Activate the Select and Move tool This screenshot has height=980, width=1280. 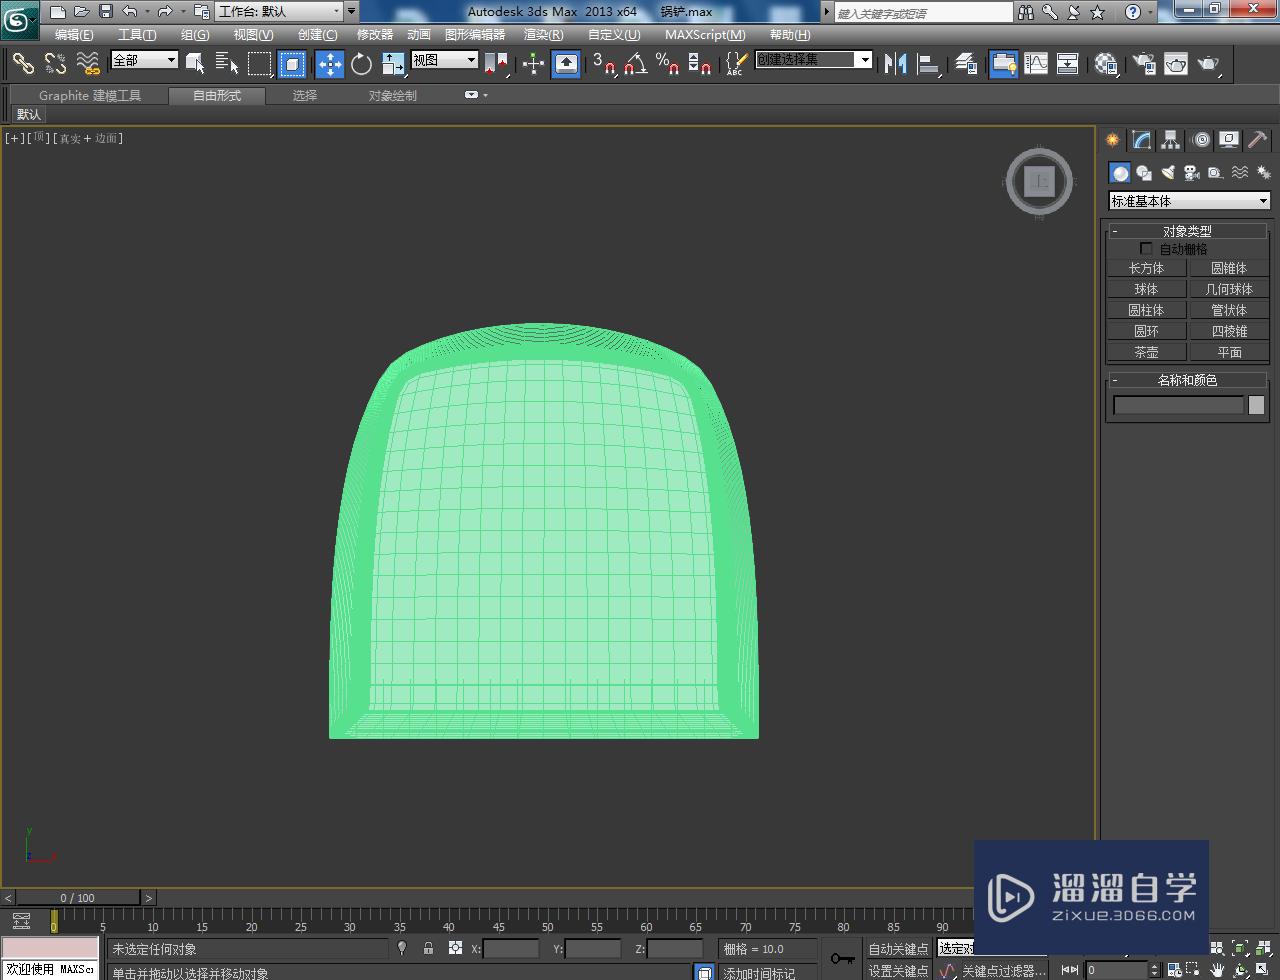pyautogui.click(x=329, y=64)
